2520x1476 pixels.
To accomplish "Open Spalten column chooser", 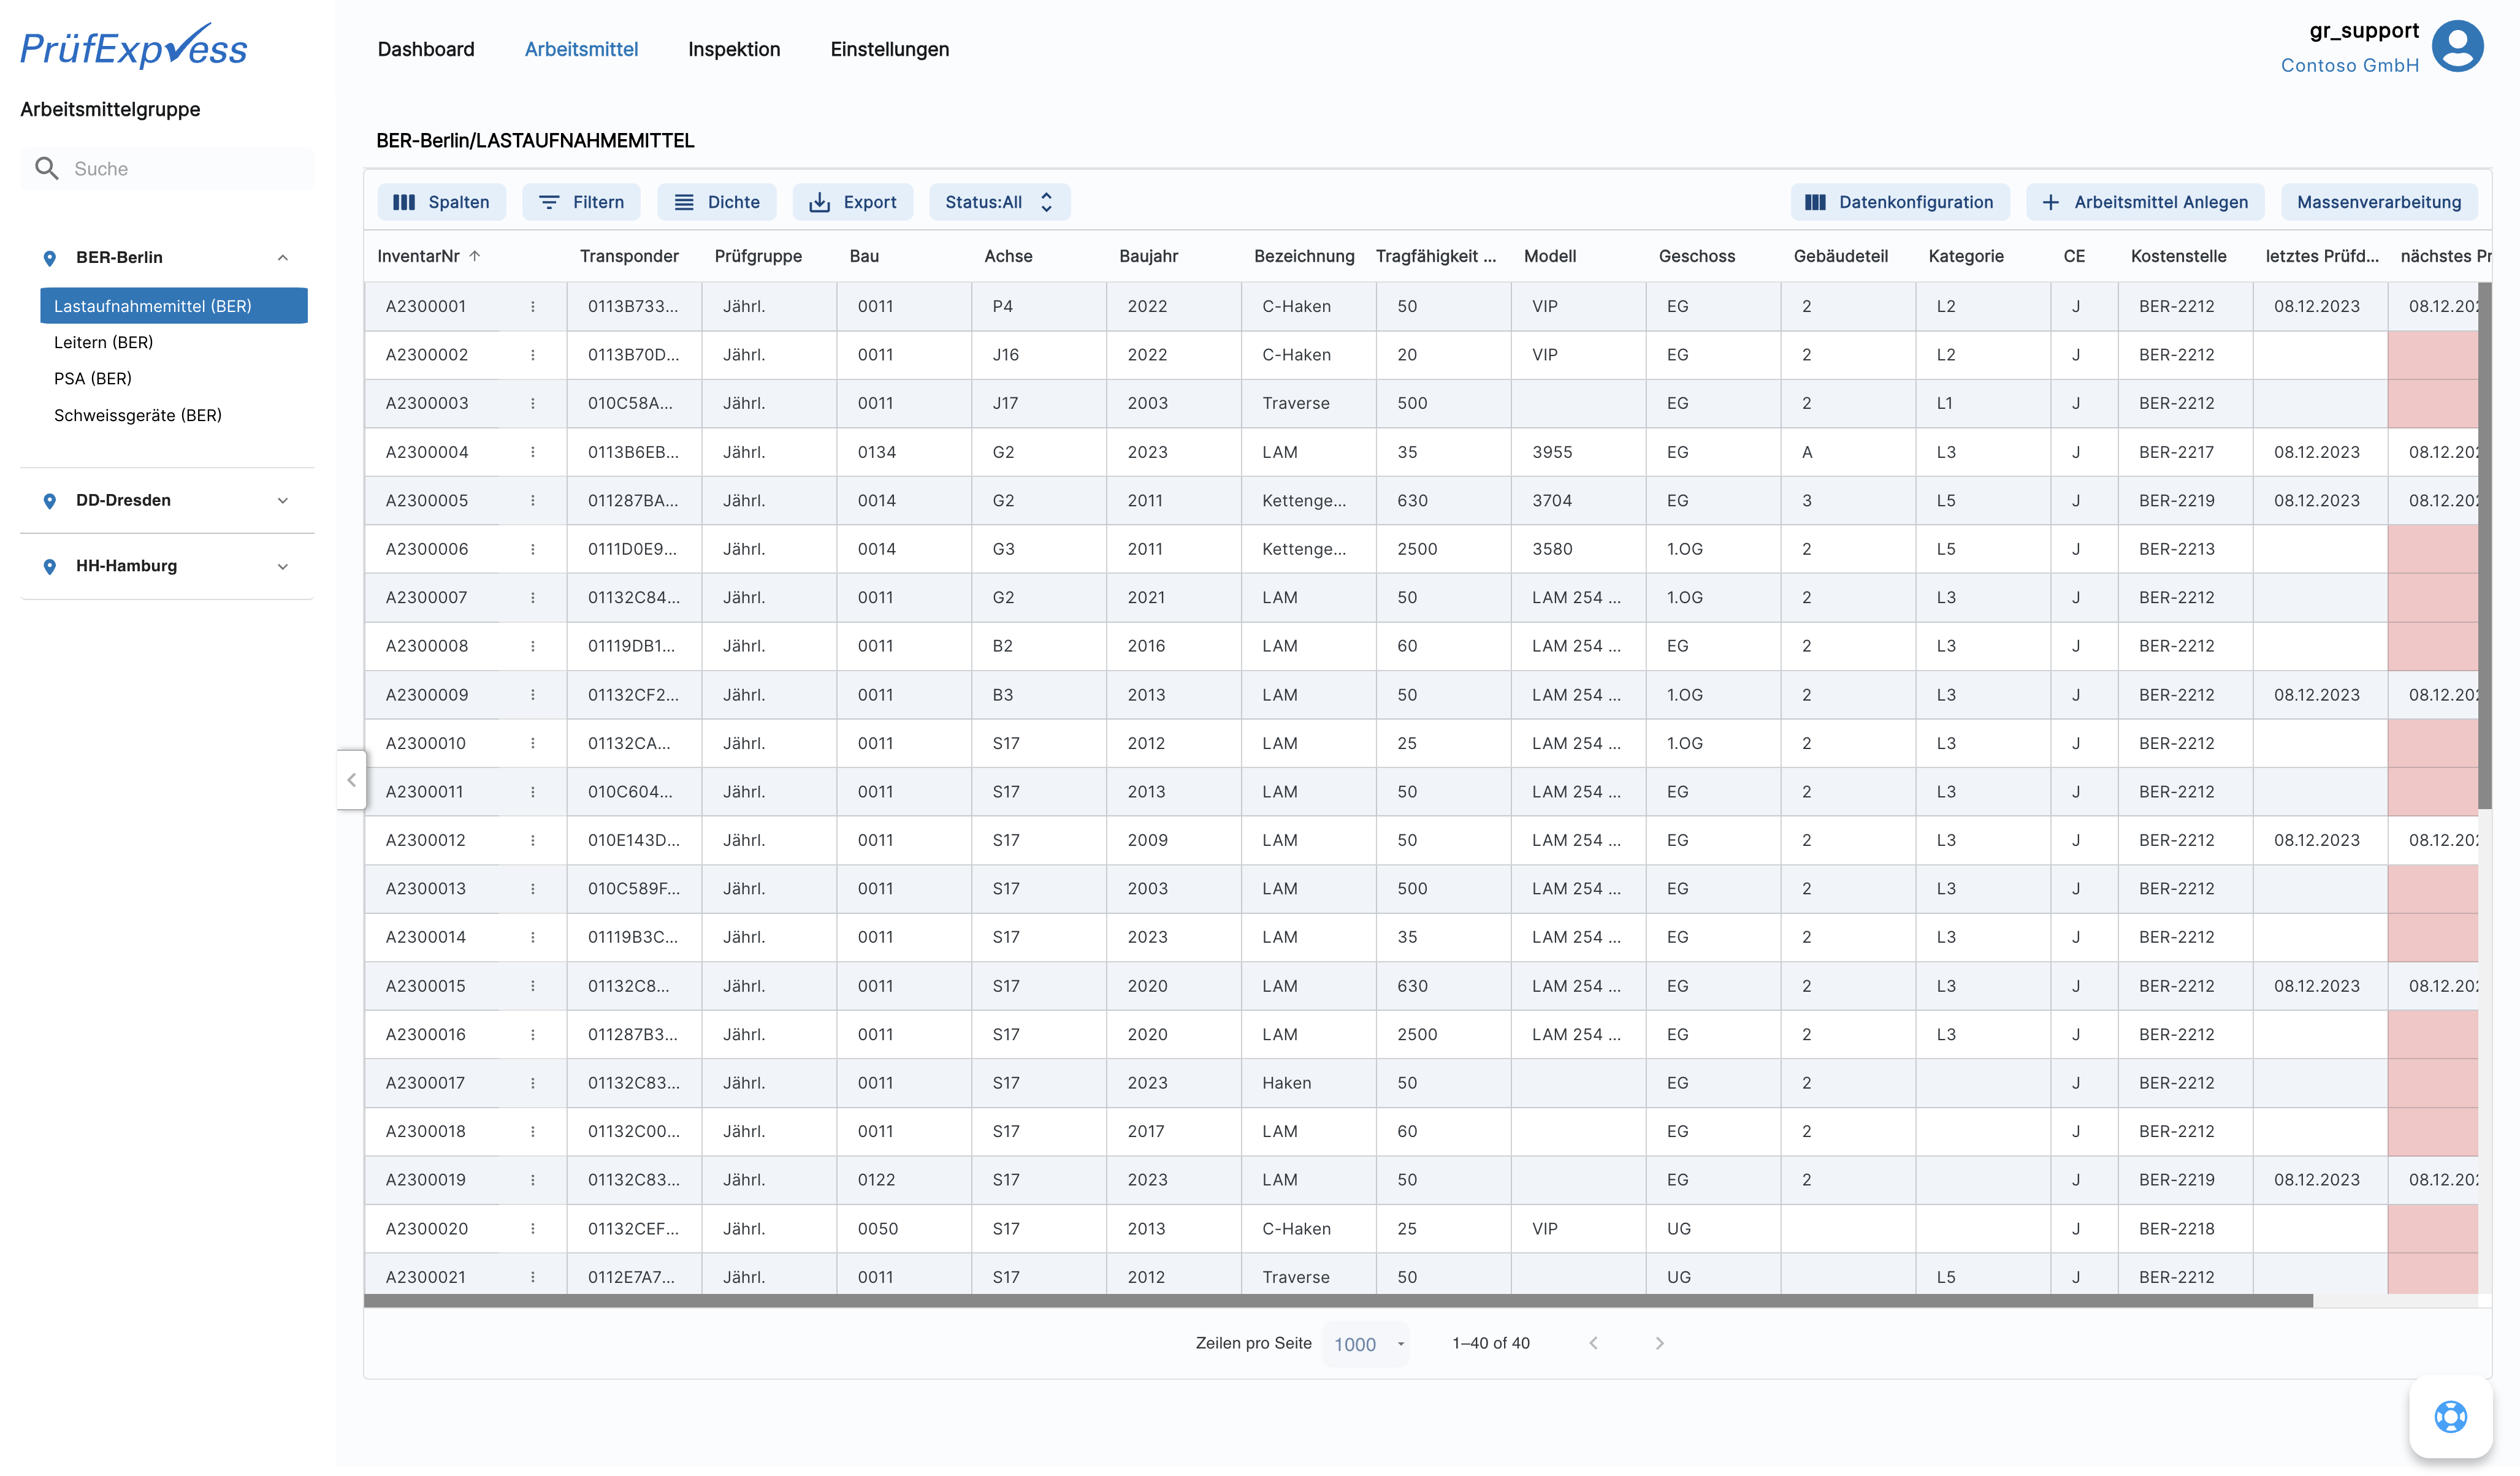I will point(441,202).
